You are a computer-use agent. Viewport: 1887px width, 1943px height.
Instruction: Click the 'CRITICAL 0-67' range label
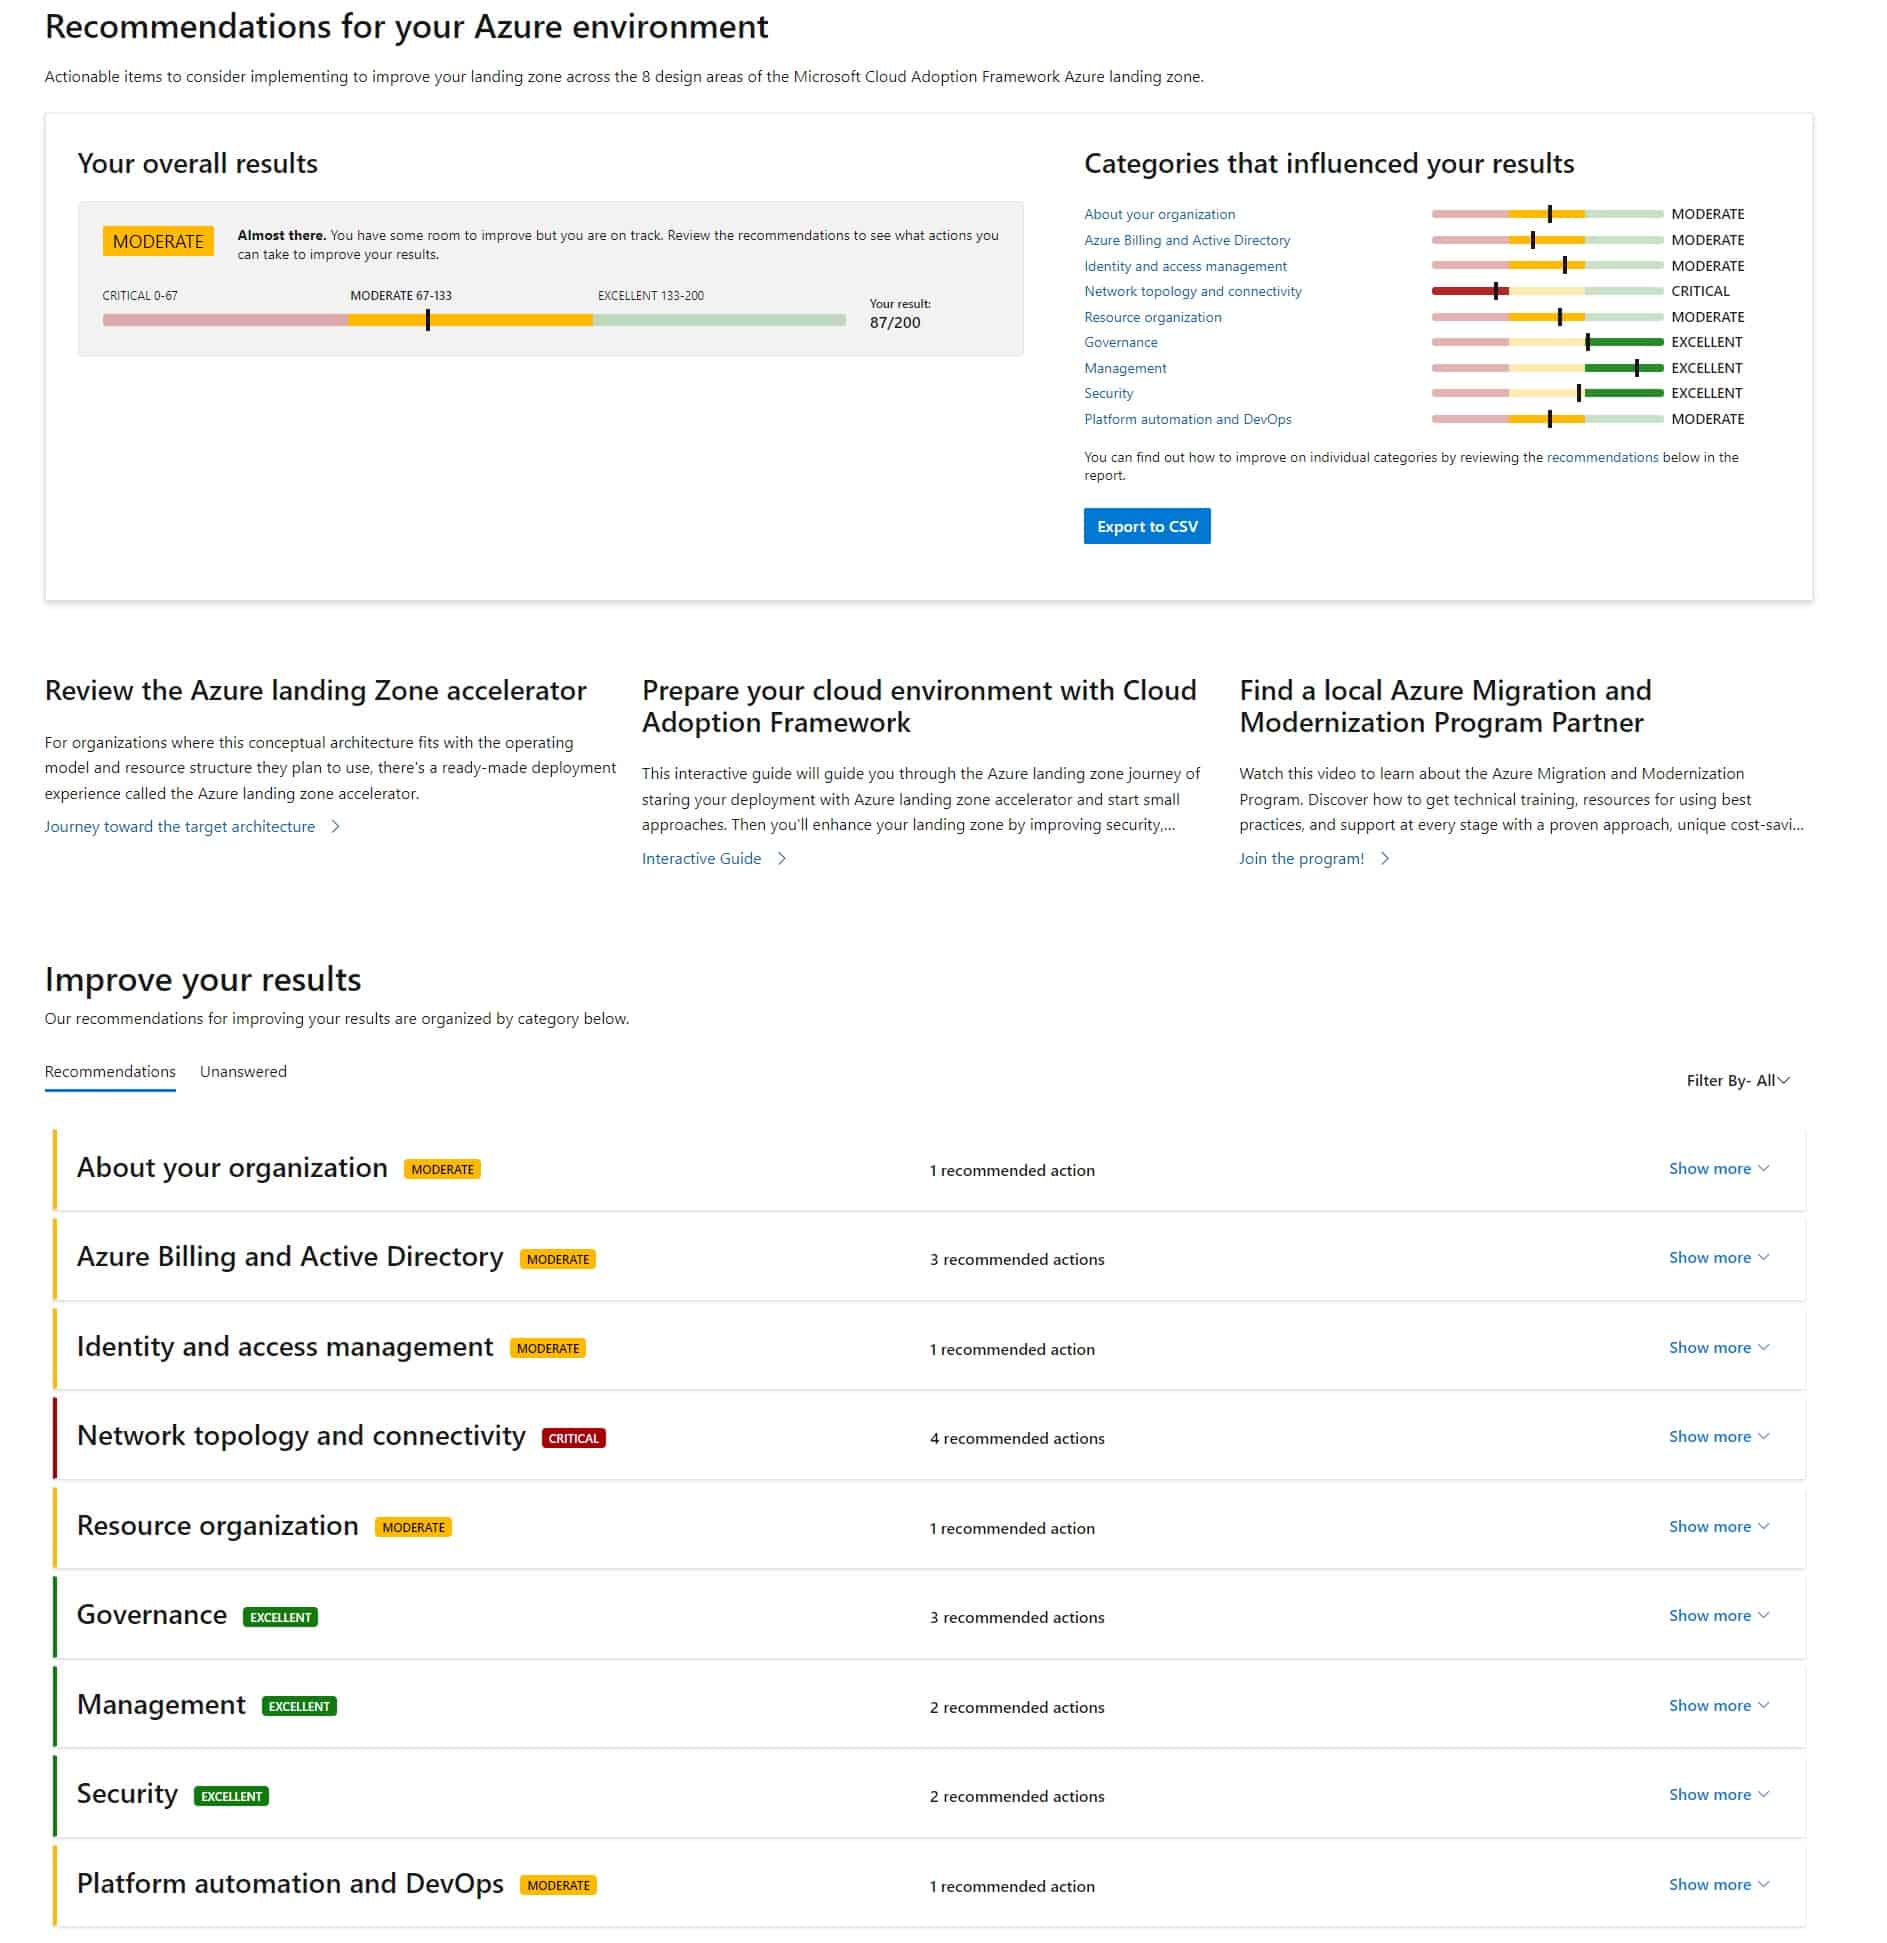click(x=140, y=295)
